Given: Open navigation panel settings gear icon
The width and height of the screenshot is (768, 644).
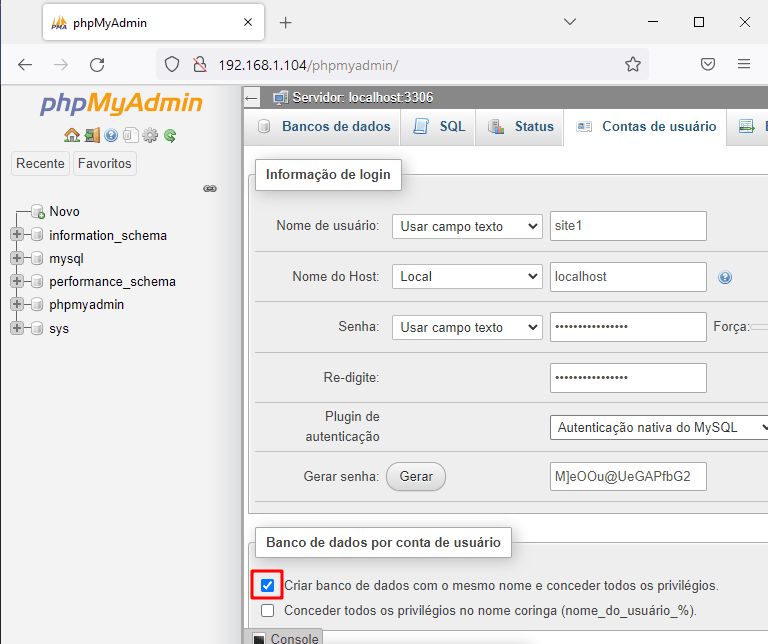Looking at the screenshot, I should pyautogui.click(x=150, y=135).
